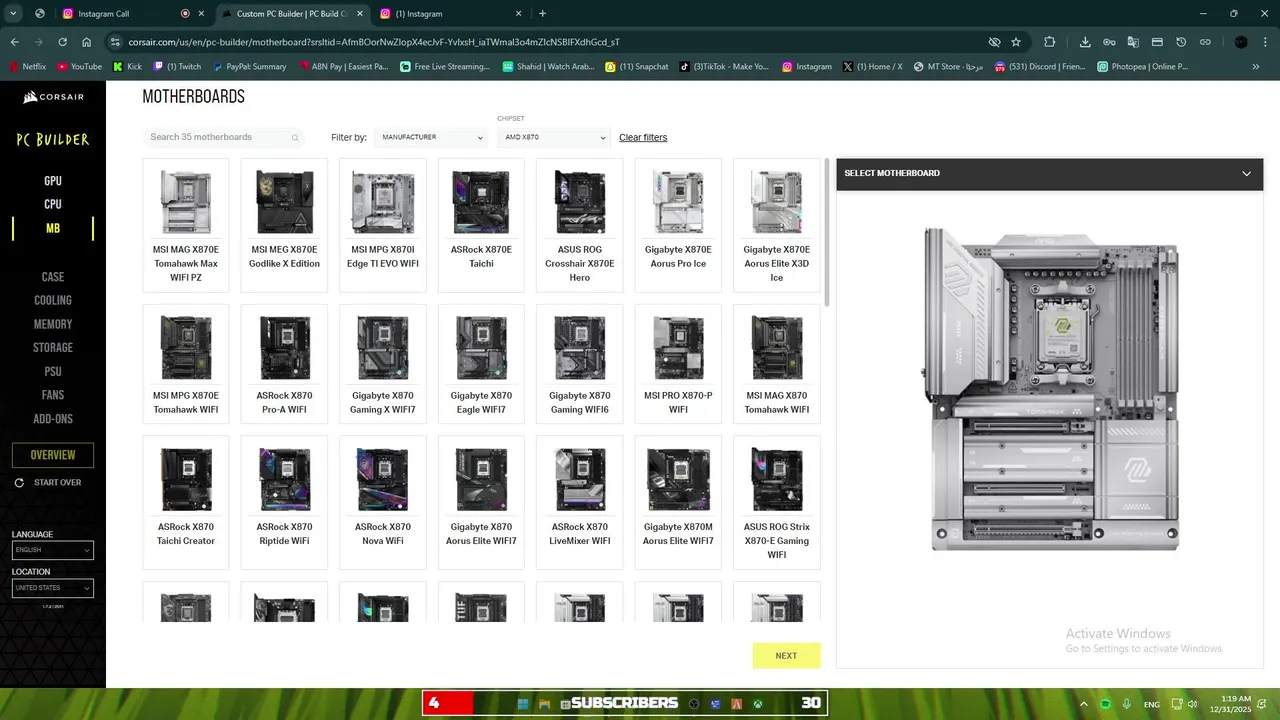The image size is (1280, 720).
Task: Open browser Downloads icon
Action: (1085, 42)
